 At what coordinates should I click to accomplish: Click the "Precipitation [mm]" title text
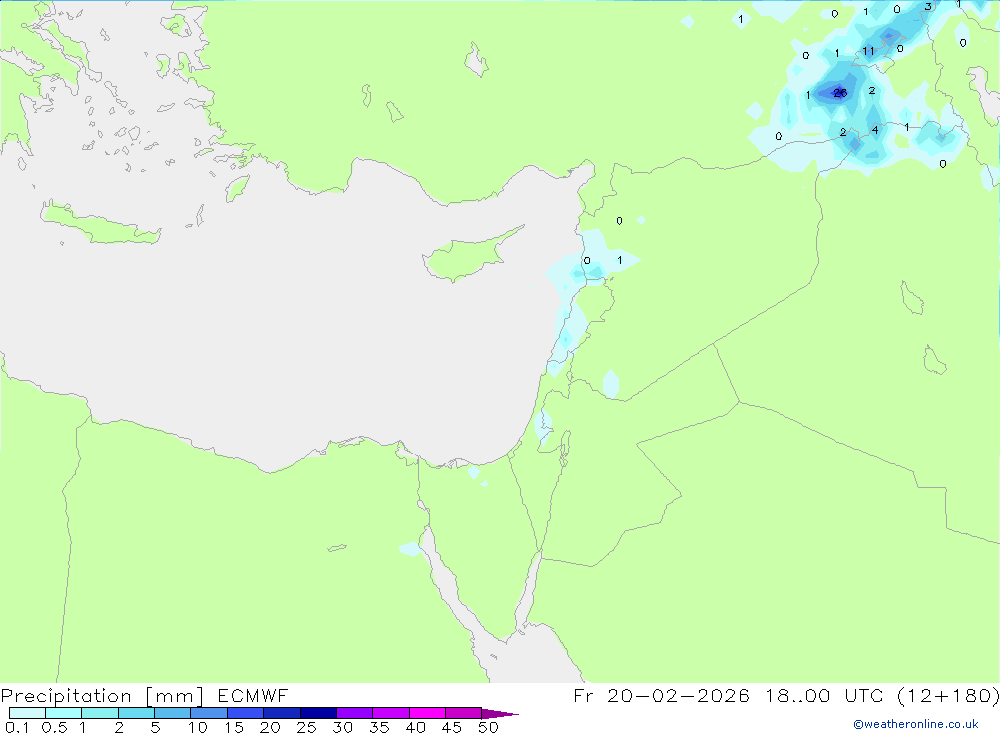102,696
